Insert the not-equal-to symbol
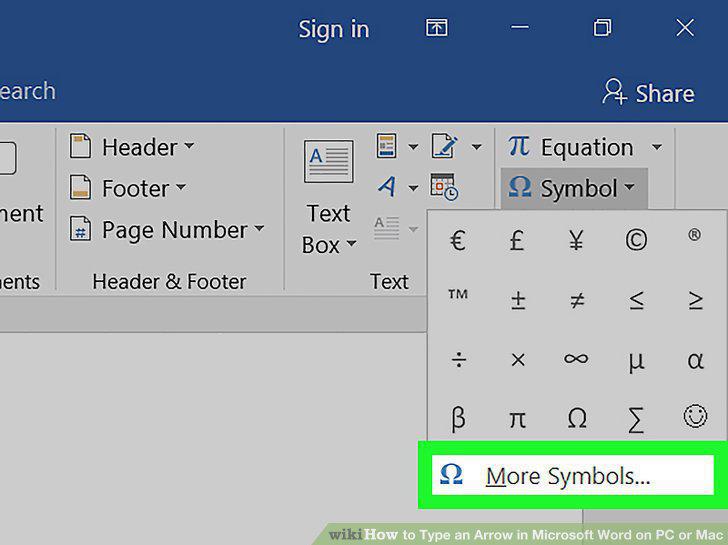Image resolution: width=728 pixels, height=545 pixels. point(577,300)
